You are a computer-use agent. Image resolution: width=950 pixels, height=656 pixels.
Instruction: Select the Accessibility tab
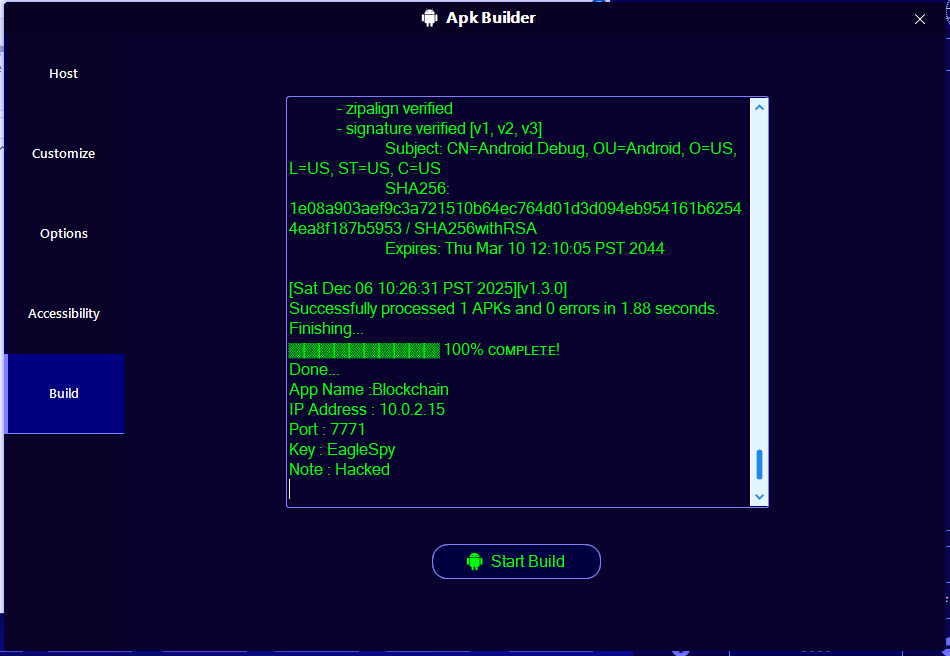pos(64,314)
